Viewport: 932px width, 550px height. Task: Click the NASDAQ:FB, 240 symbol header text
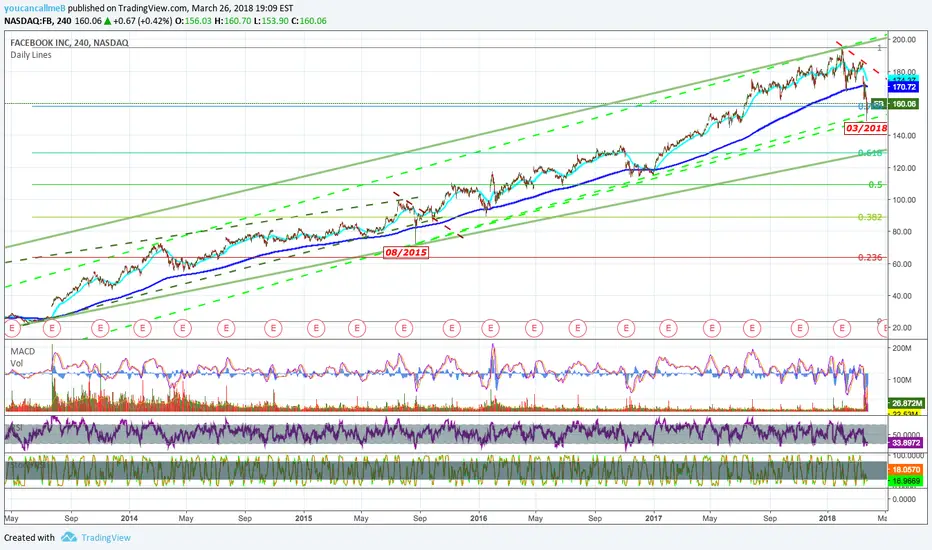(38, 21)
